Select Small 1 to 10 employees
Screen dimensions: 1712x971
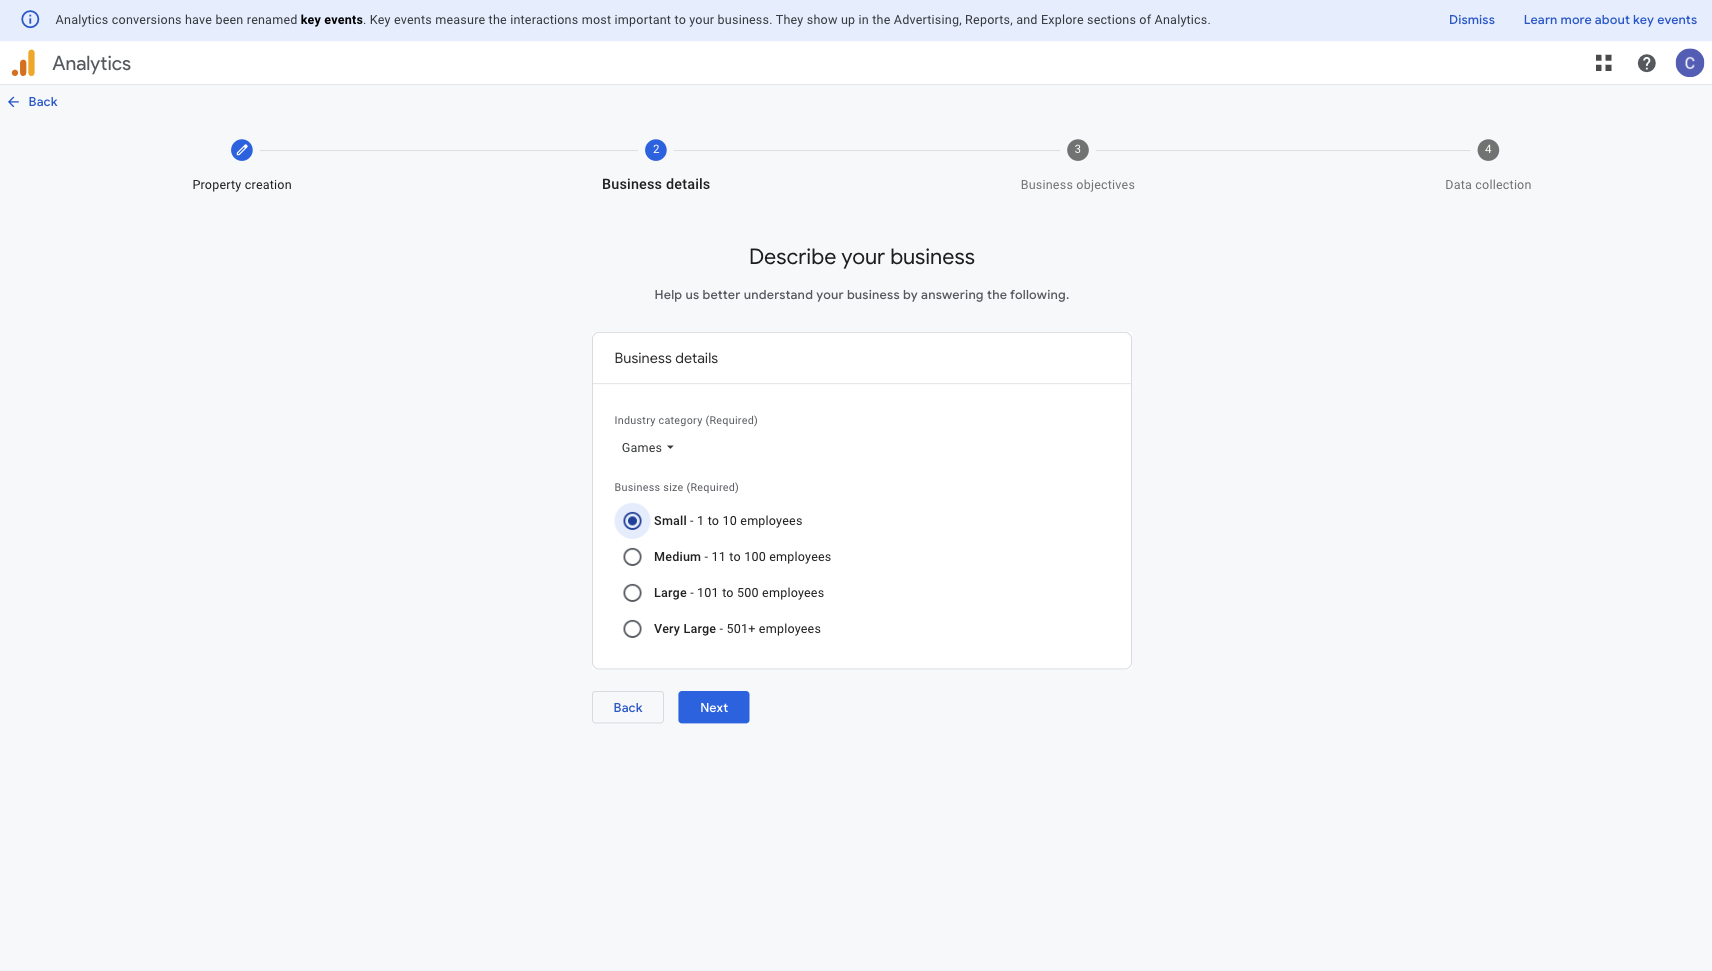(x=632, y=521)
